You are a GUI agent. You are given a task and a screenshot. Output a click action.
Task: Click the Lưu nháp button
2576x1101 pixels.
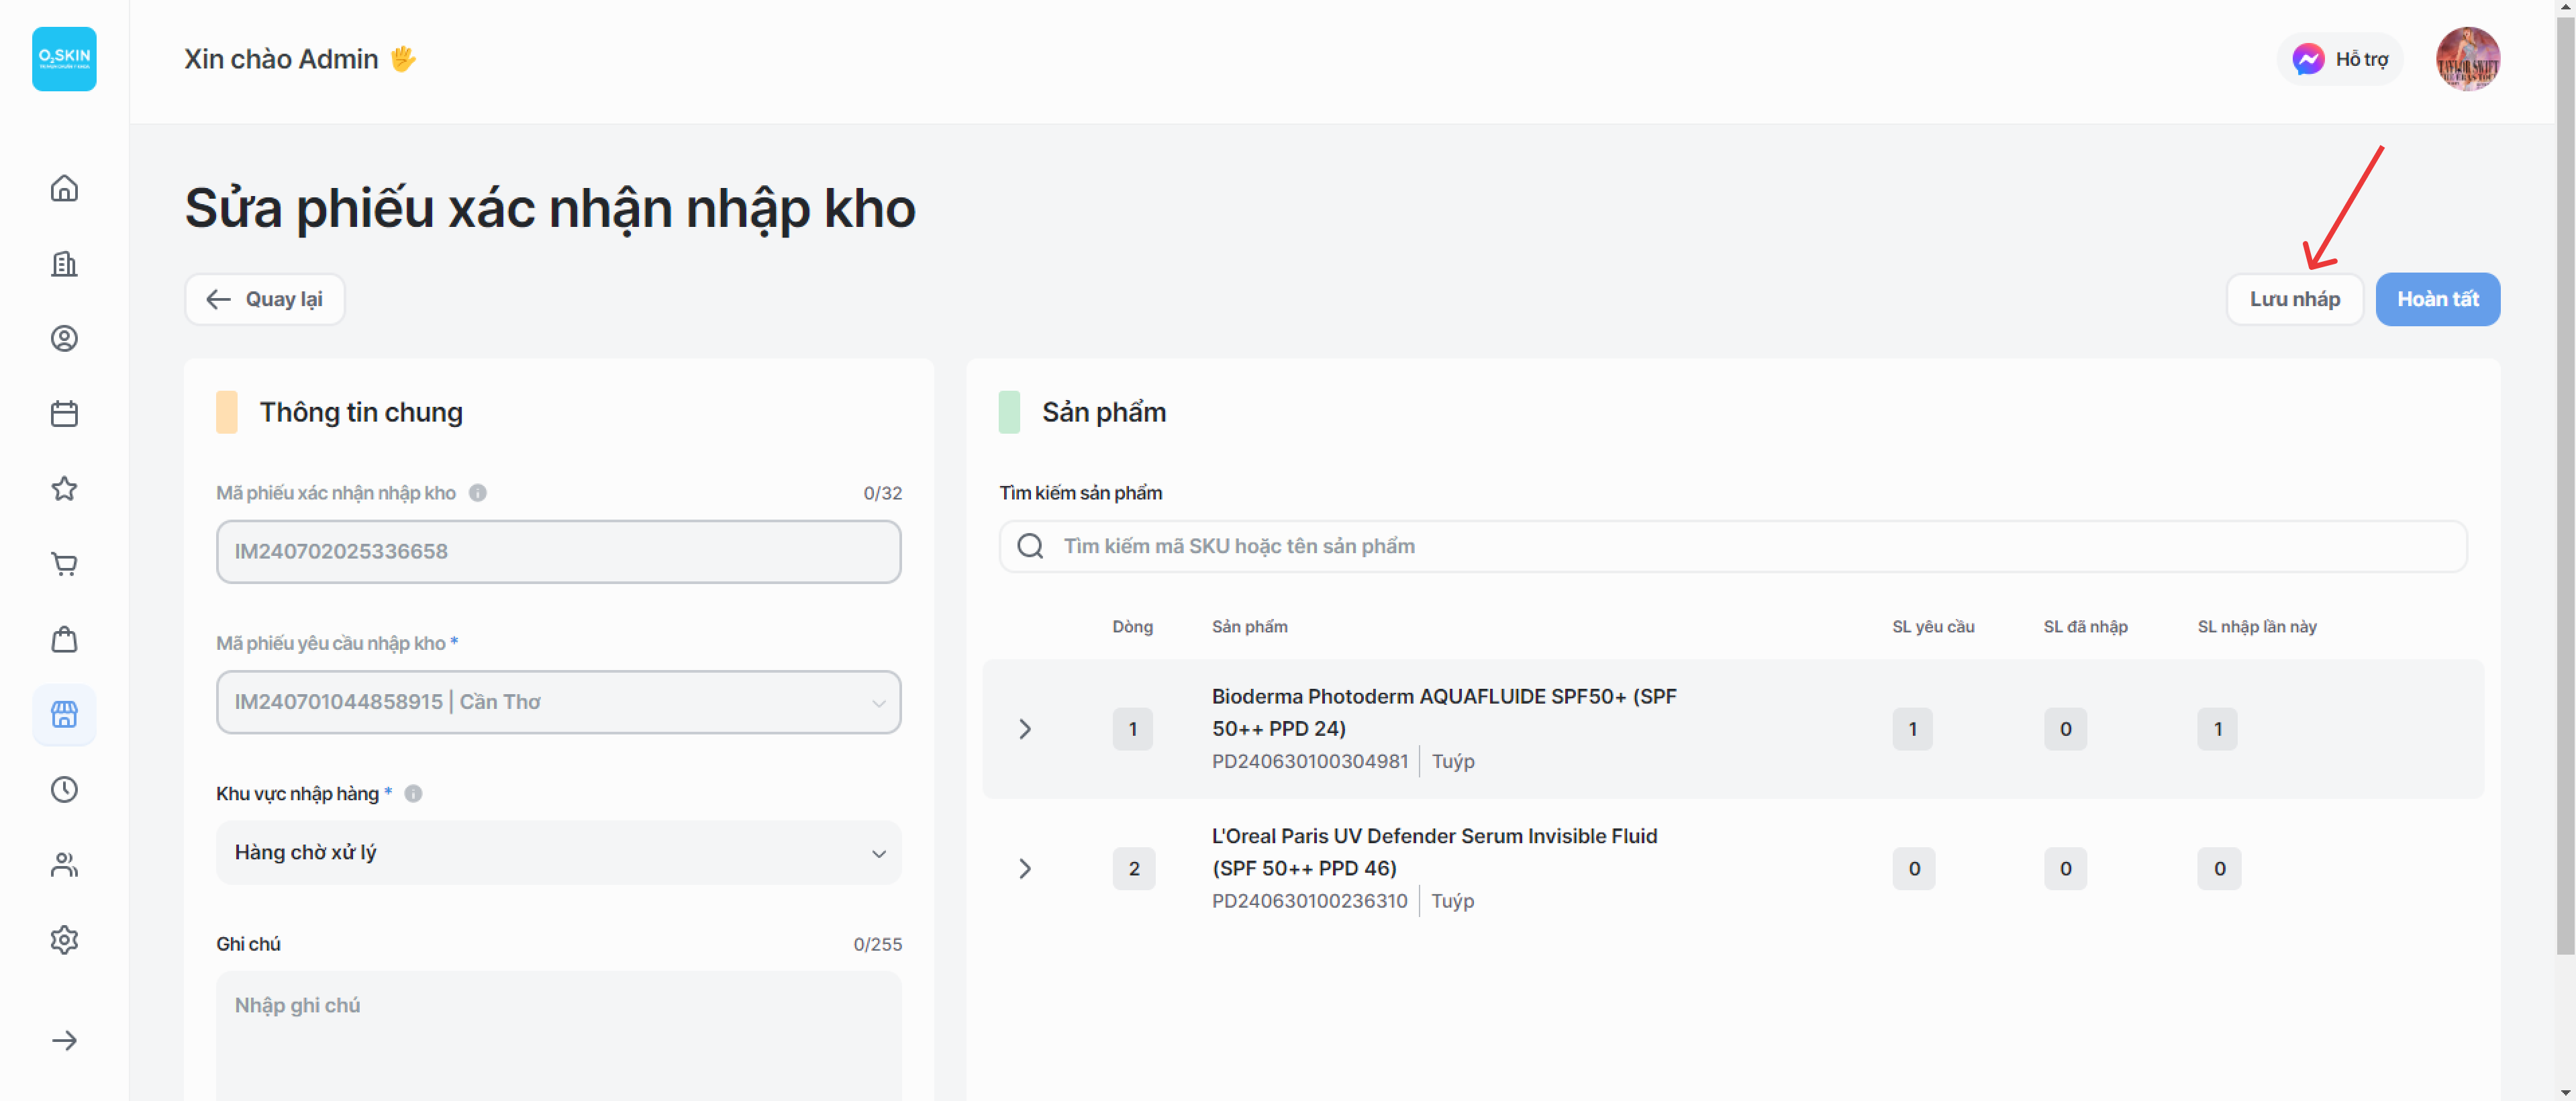pyautogui.click(x=2294, y=299)
